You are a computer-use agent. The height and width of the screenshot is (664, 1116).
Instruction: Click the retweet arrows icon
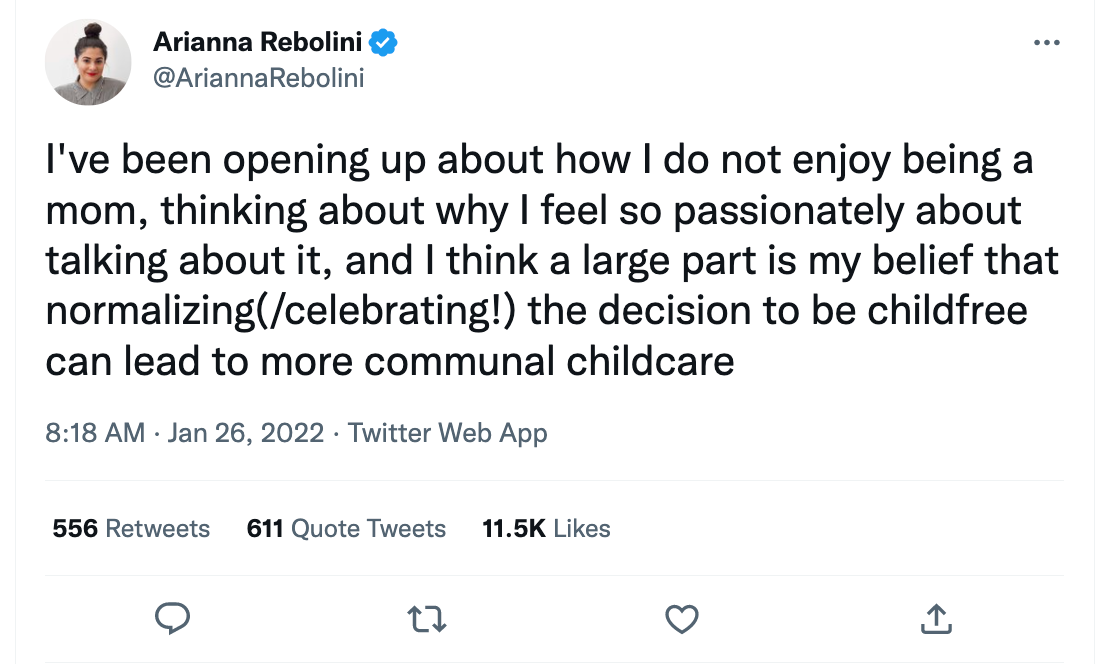(426, 619)
